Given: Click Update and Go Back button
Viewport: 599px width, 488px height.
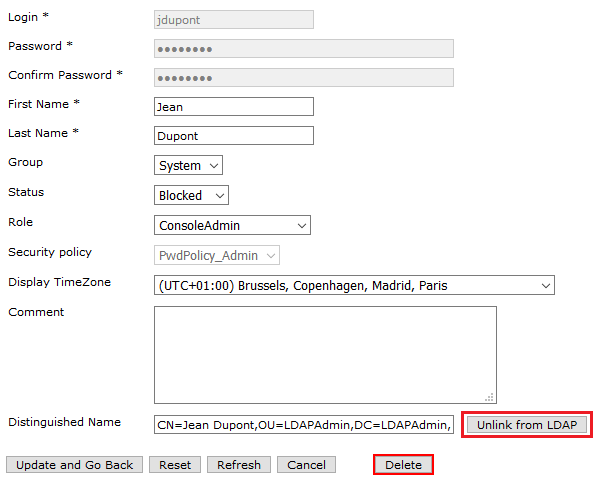Looking at the screenshot, I should click(74, 465).
